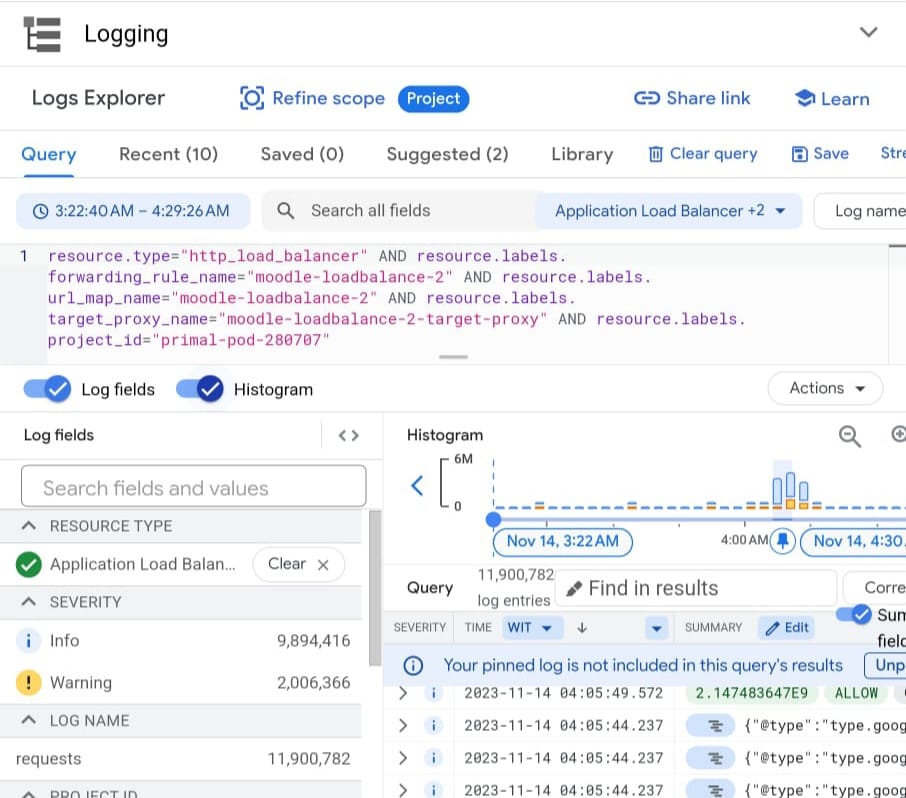This screenshot has width=906, height=798.
Task: Click Share link
Action: point(692,98)
